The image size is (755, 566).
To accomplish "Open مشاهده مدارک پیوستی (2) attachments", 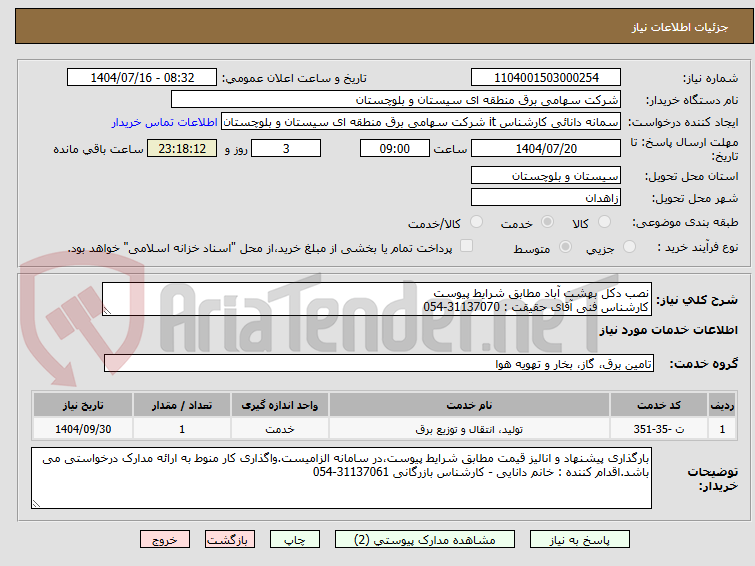I will pyautogui.click(x=425, y=540).
